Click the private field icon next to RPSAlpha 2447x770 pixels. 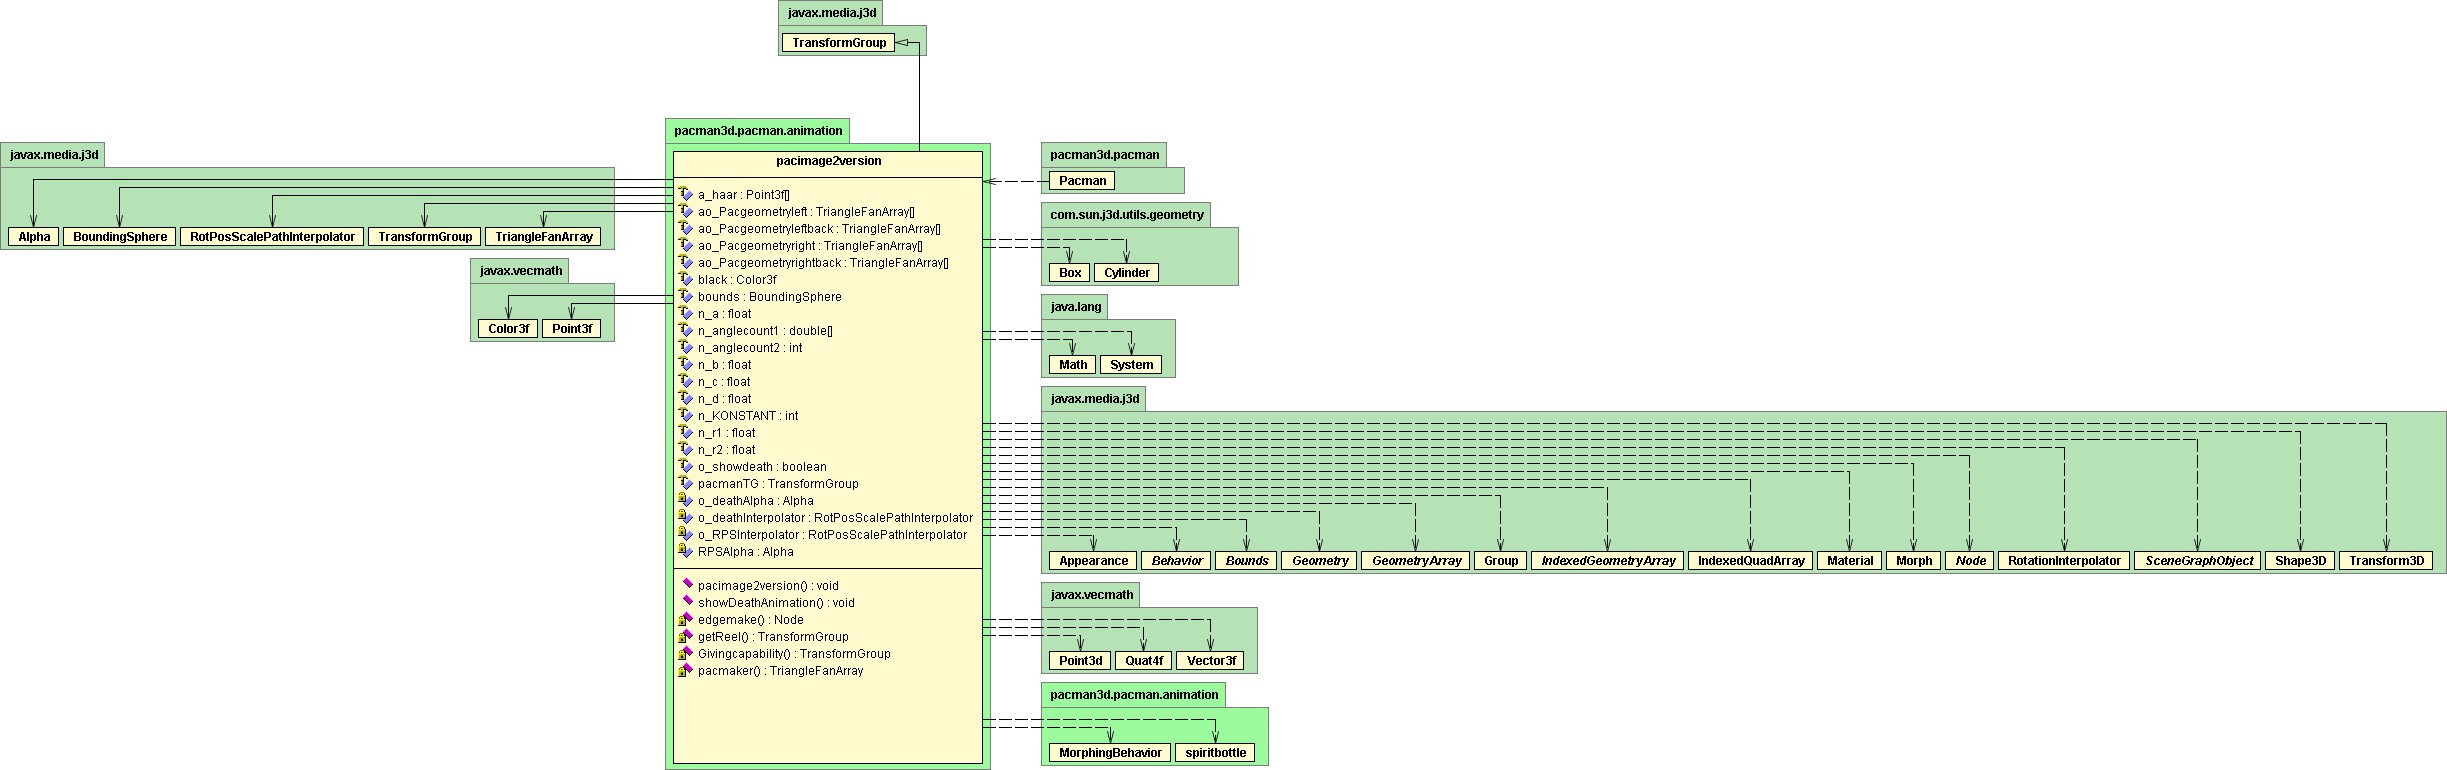click(685, 551)
